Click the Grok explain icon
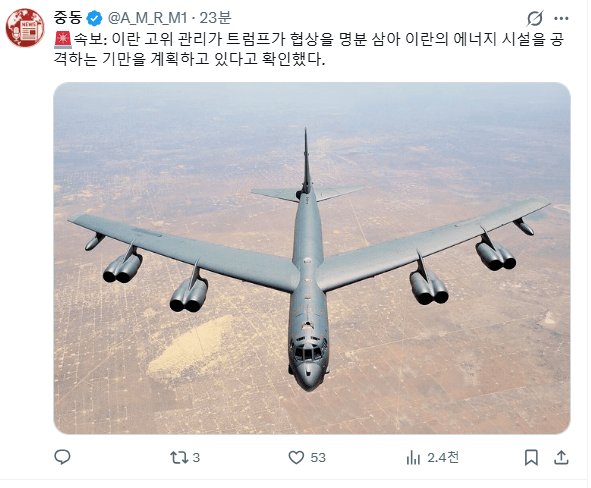The height and width of the screenshot is (488, 591). (535, 18)
